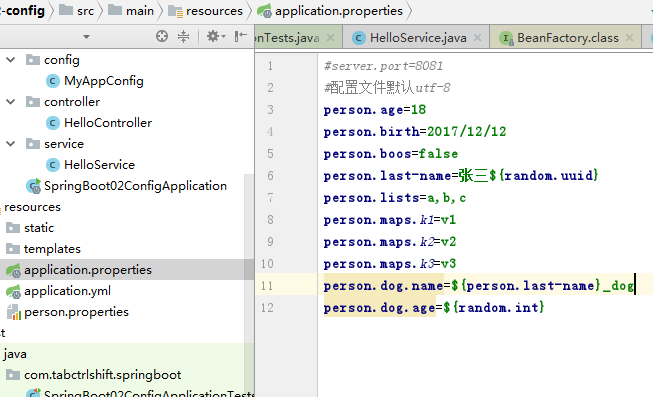This screenshot has height=397, width=653.
Task: Close the BeanFactory.class tab
Action: coord(629,38)
